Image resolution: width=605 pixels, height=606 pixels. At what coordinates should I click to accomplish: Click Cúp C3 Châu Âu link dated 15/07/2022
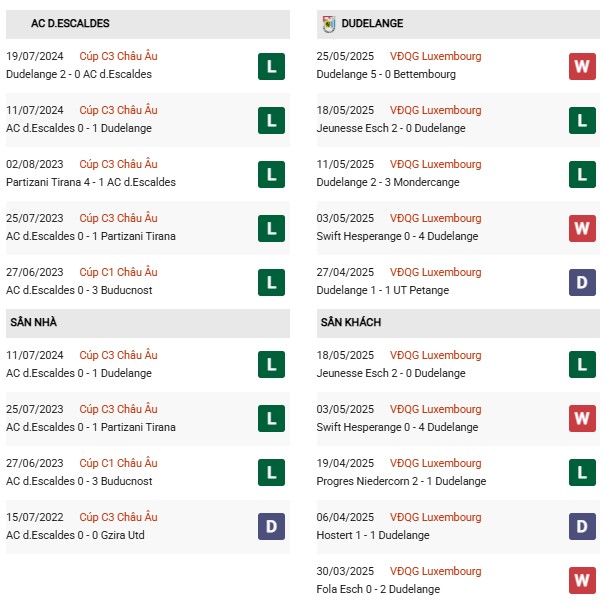pos(117,517)
